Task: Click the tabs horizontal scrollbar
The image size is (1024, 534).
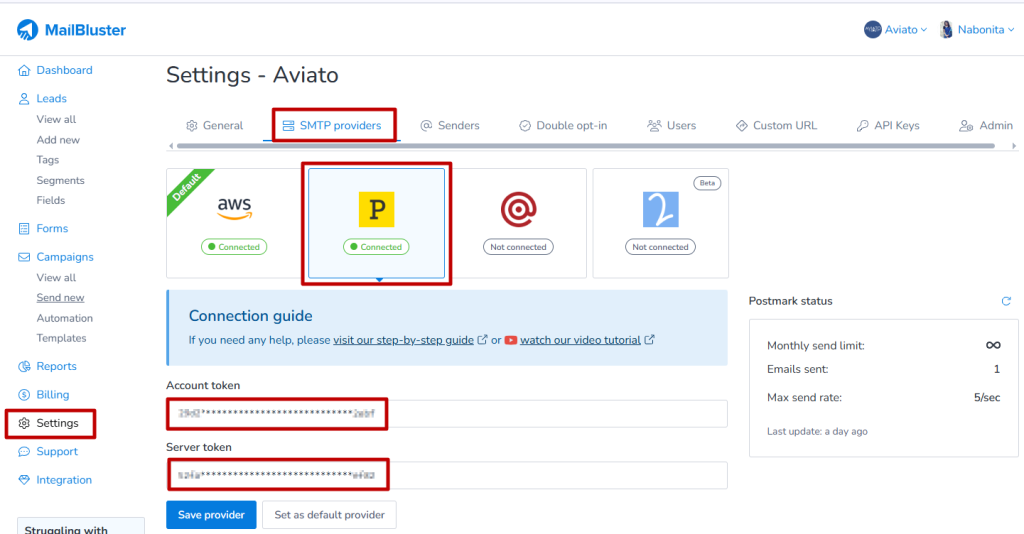Action: (586, 146)
